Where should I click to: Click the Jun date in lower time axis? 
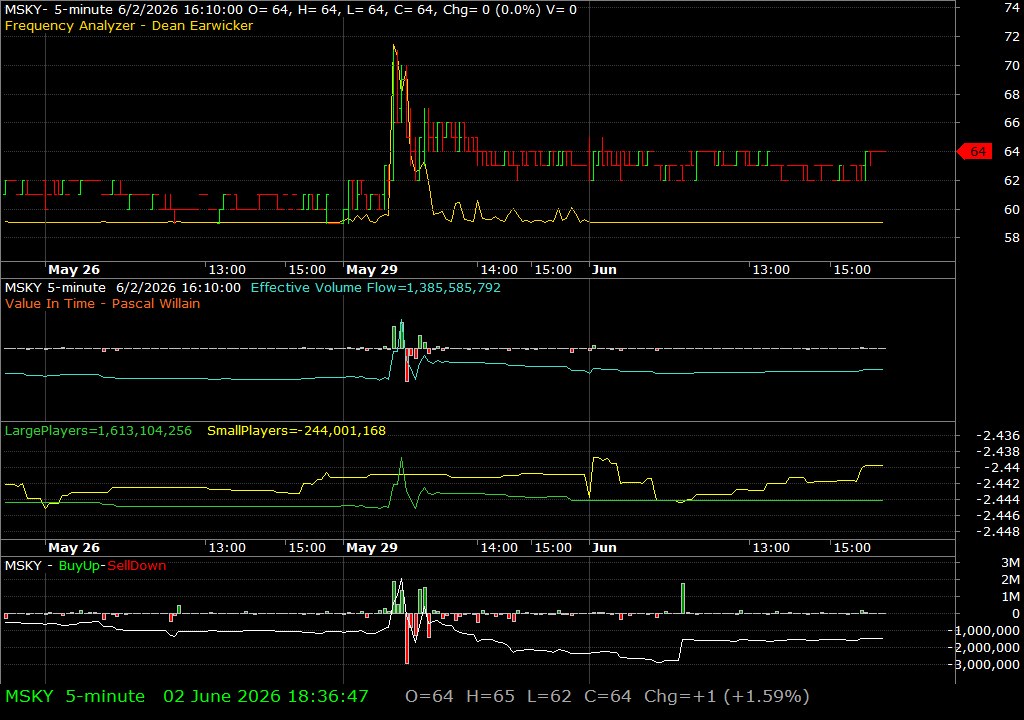[604, 548]
